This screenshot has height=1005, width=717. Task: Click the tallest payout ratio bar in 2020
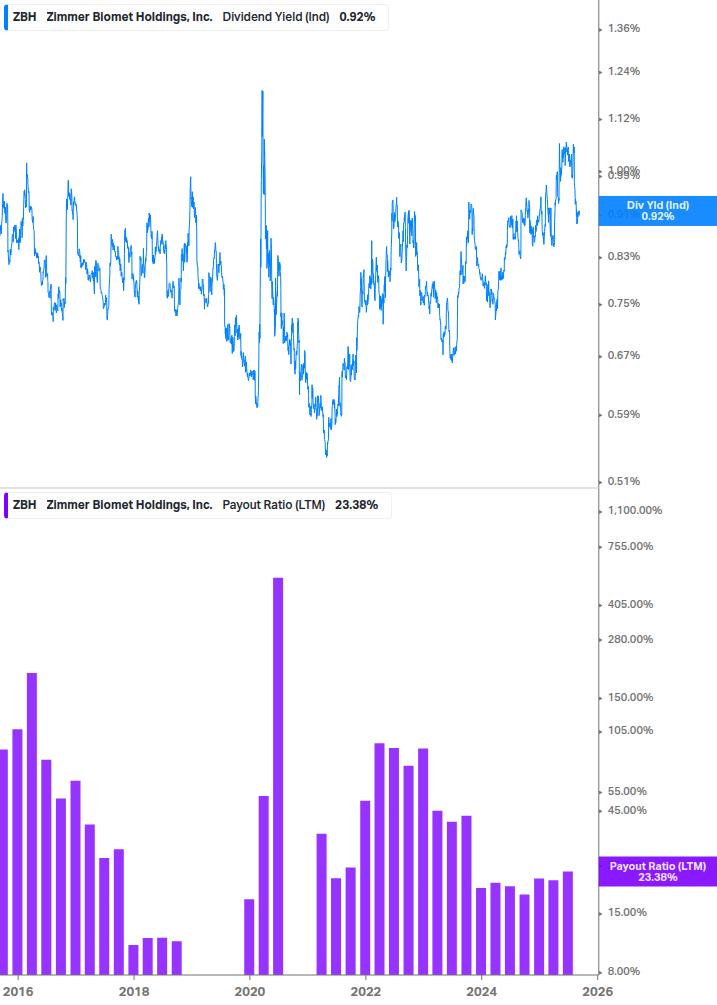coord(278,776)
